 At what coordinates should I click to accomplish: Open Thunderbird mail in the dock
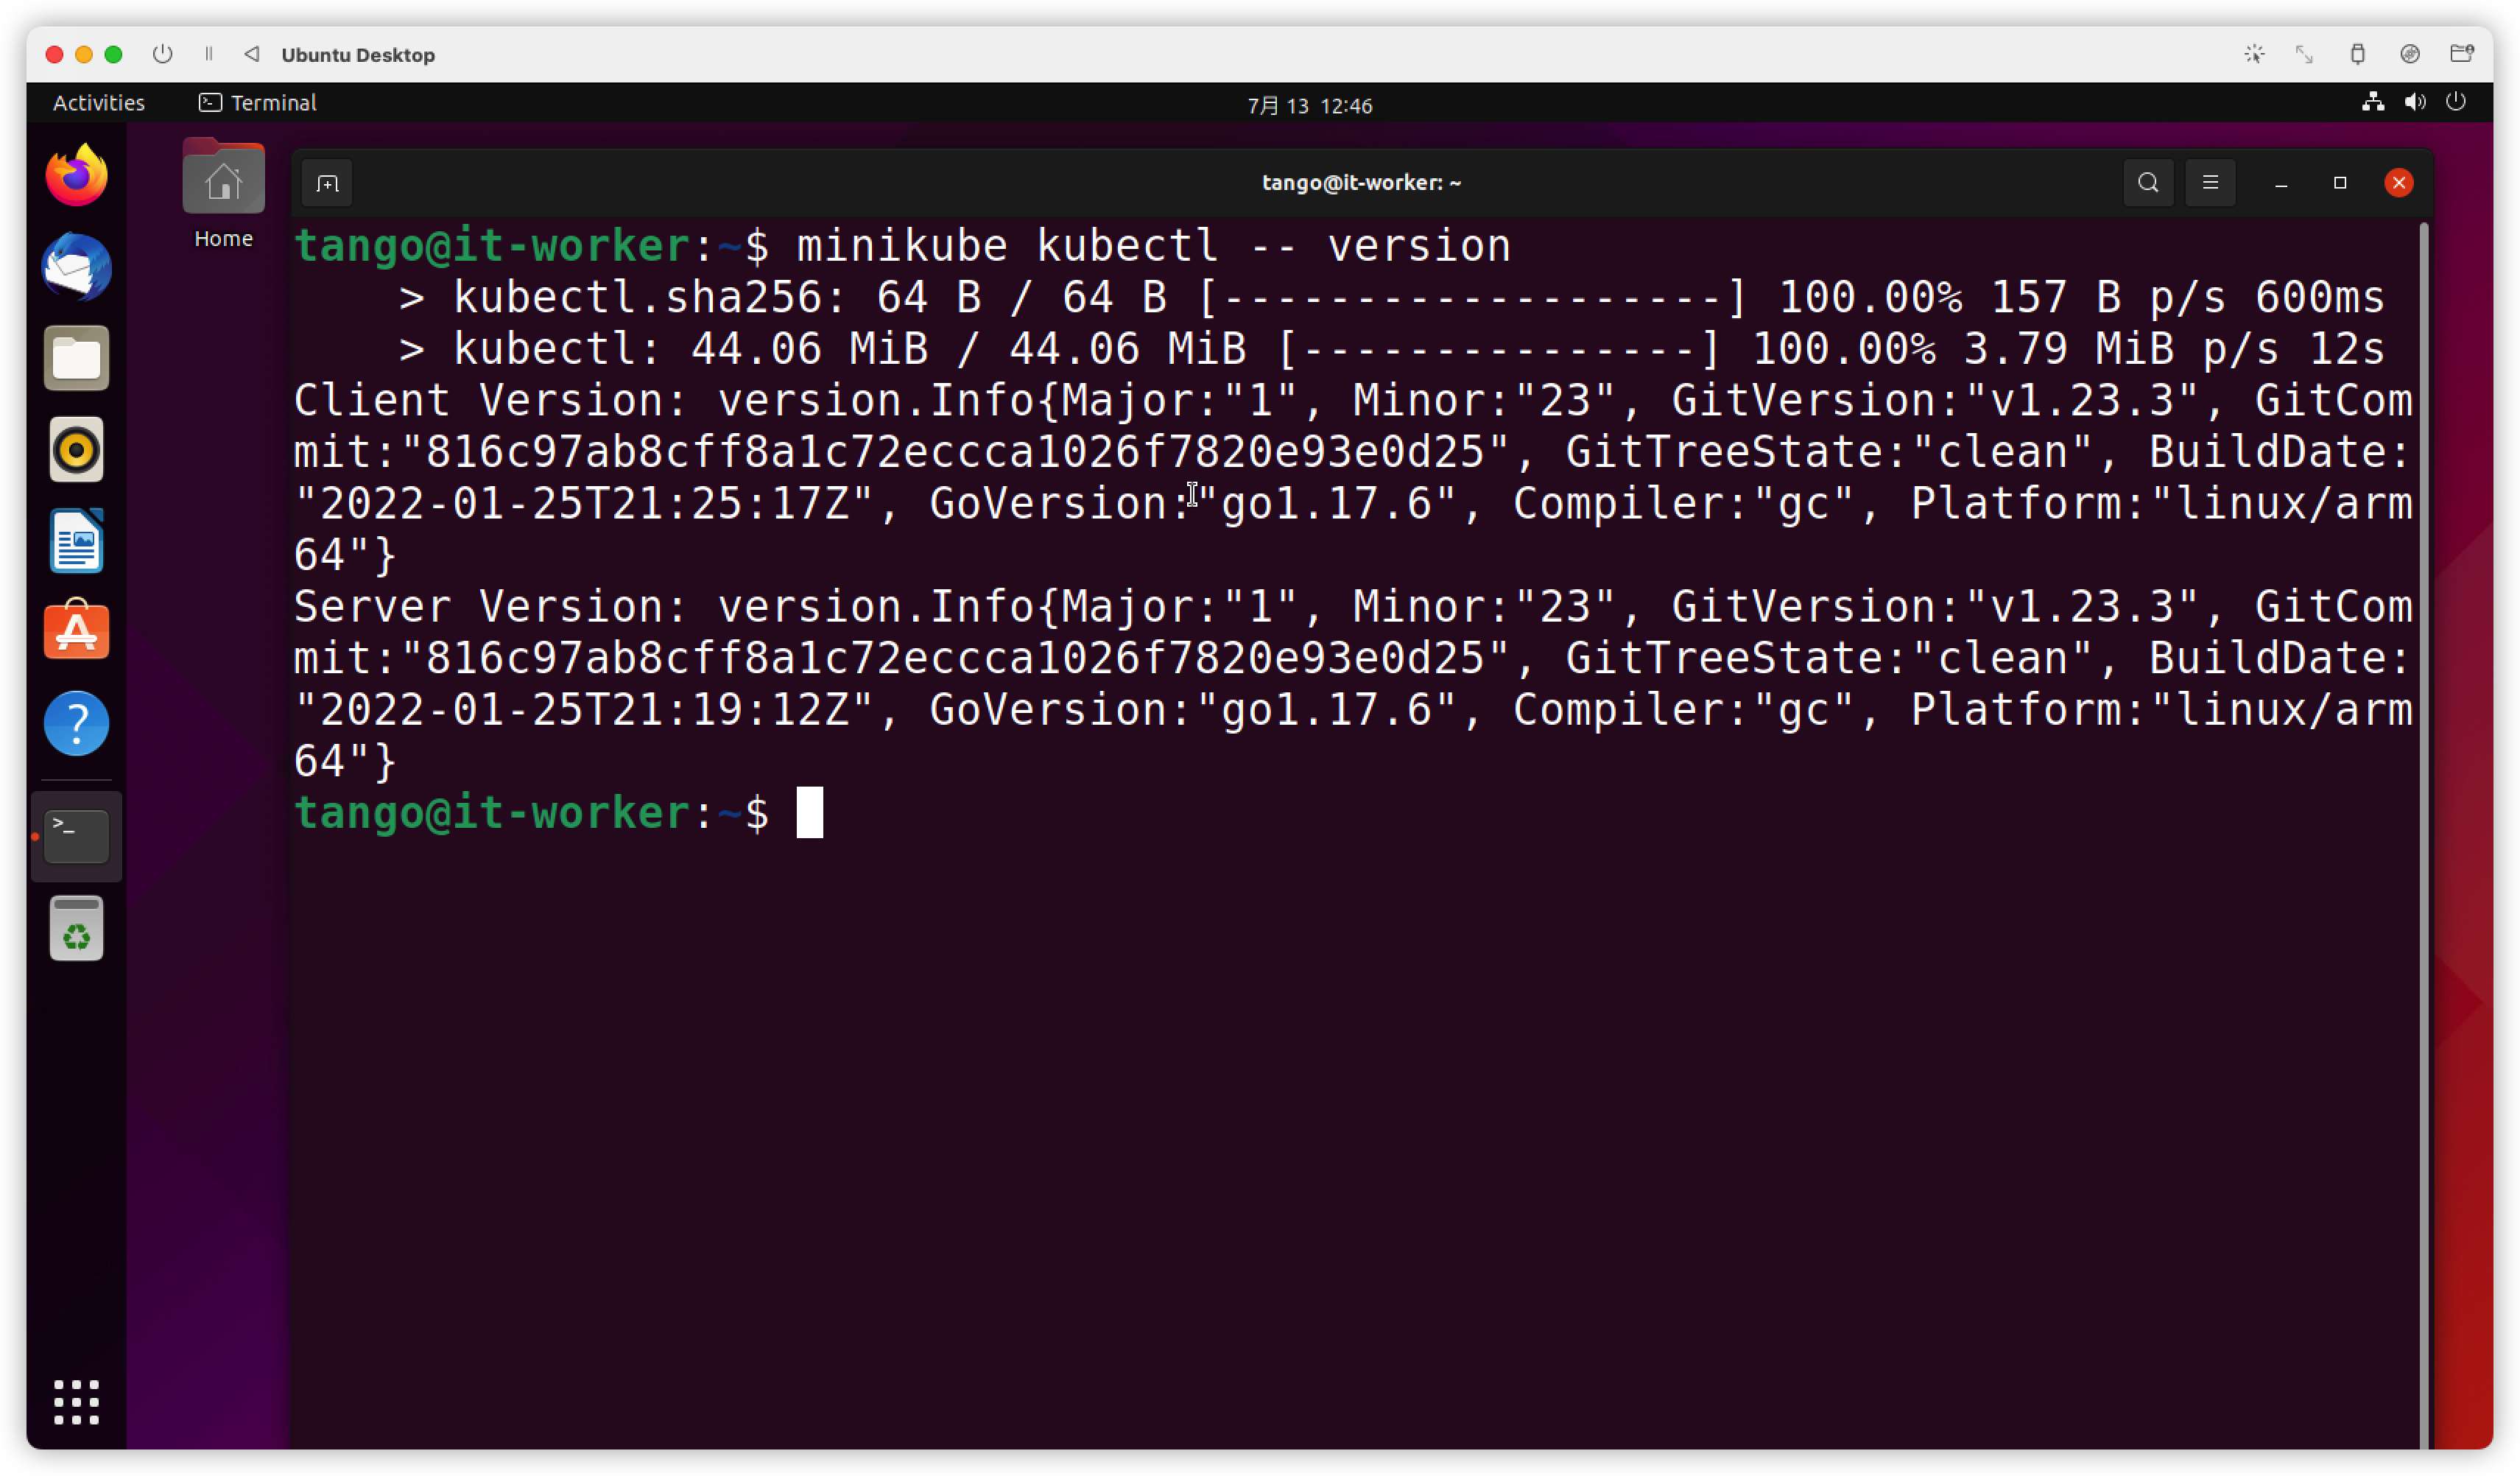pyautogui.click(x=77, y=267)
